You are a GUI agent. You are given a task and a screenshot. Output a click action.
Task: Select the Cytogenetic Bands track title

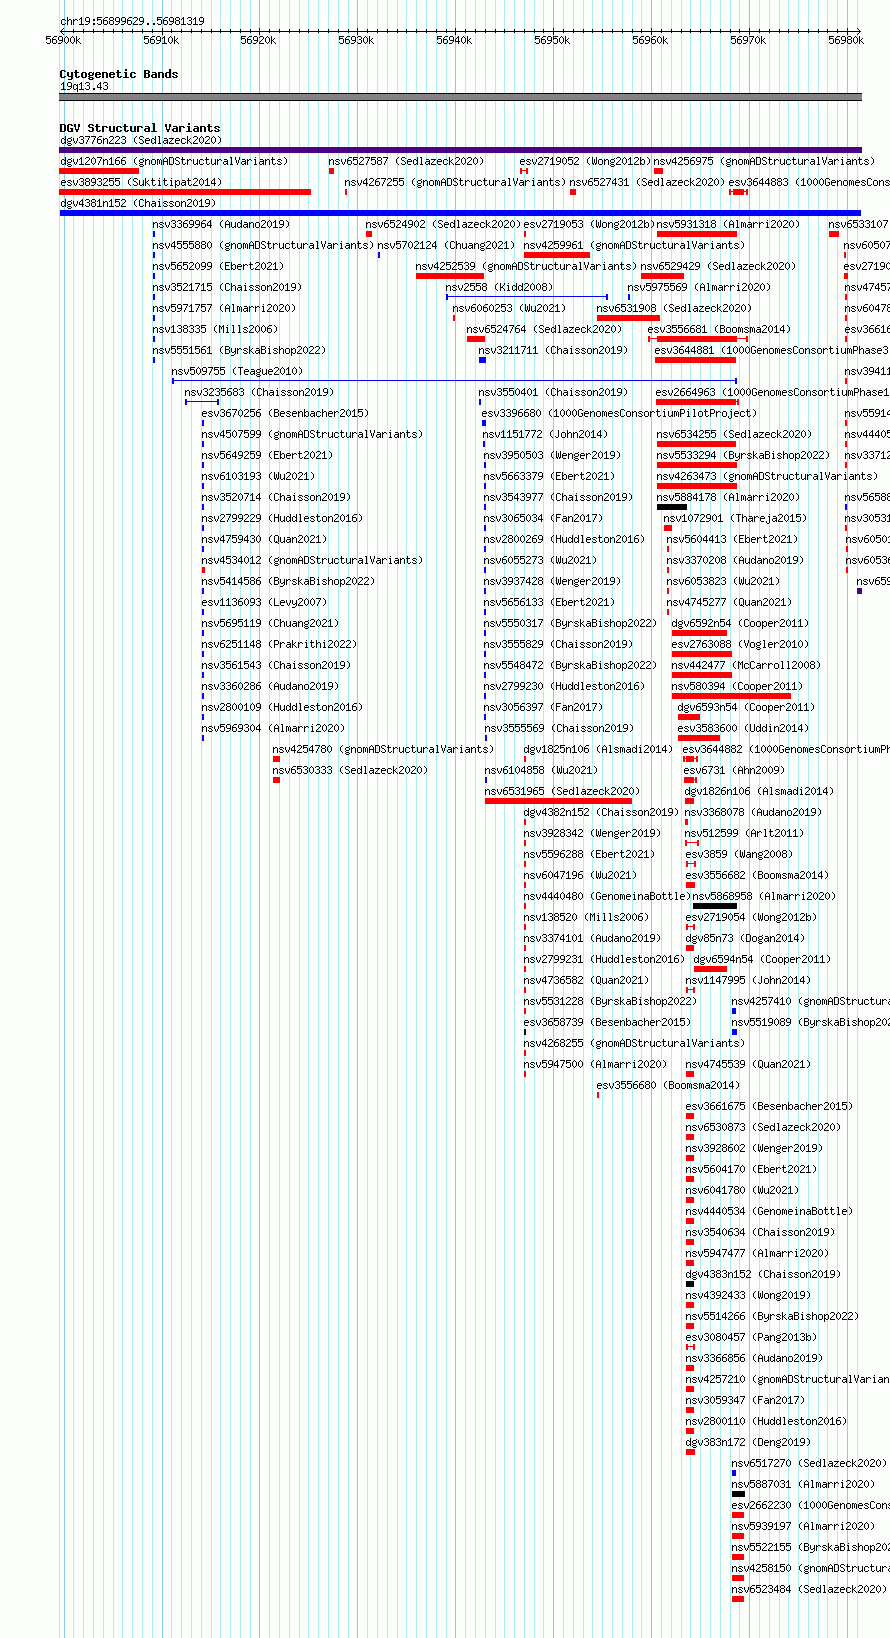(x=119, y=74)
